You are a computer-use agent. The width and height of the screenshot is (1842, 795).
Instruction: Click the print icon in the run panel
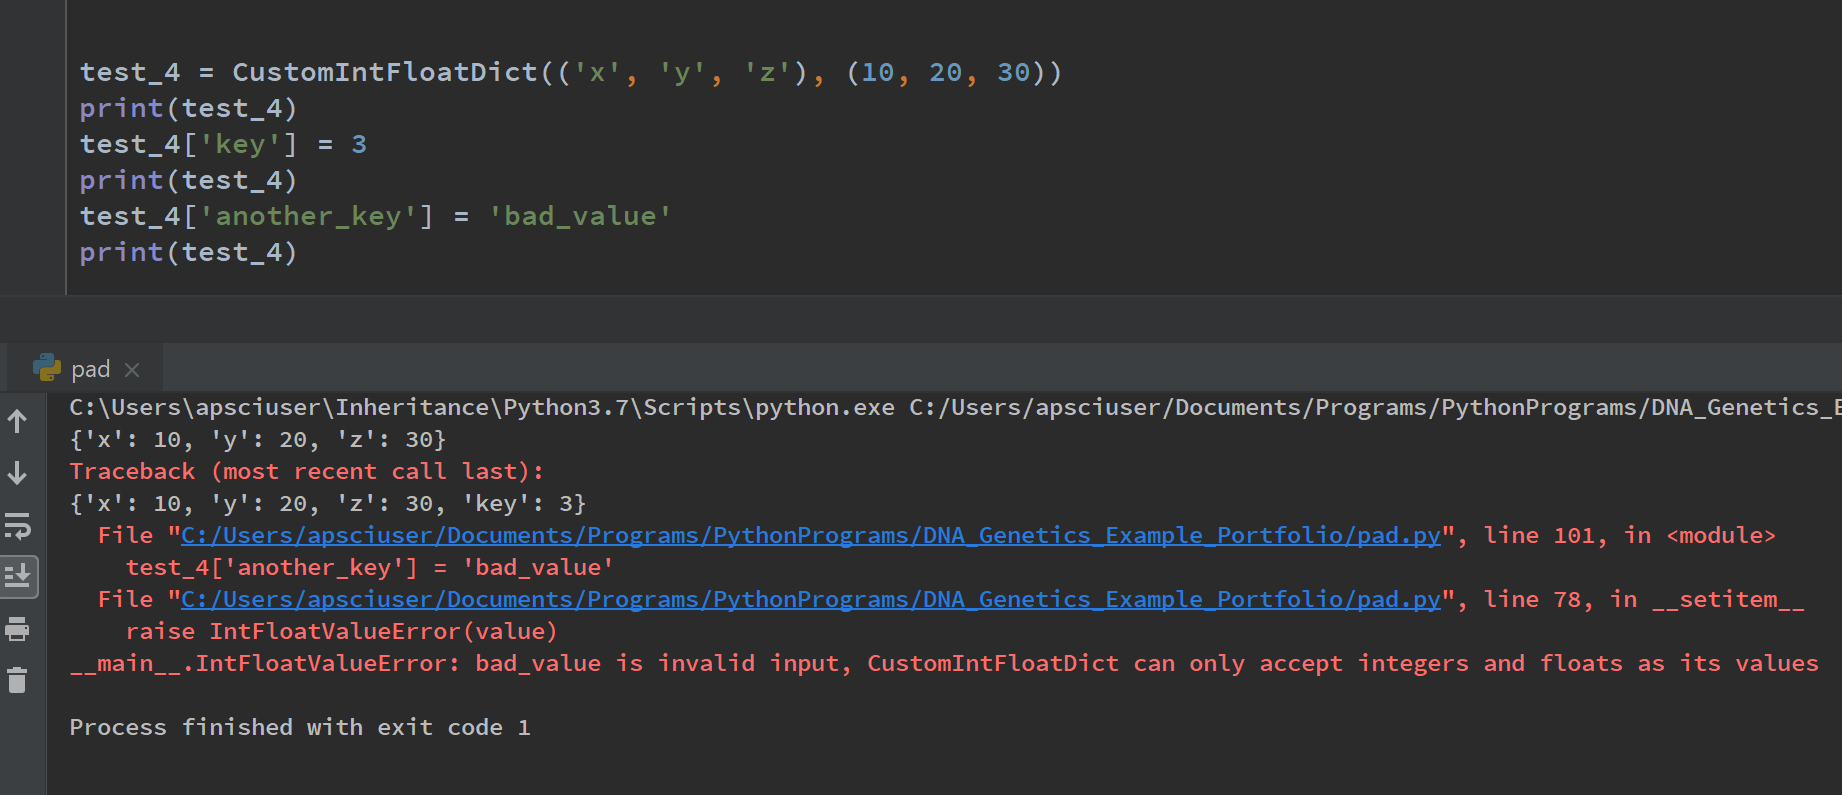17,629
